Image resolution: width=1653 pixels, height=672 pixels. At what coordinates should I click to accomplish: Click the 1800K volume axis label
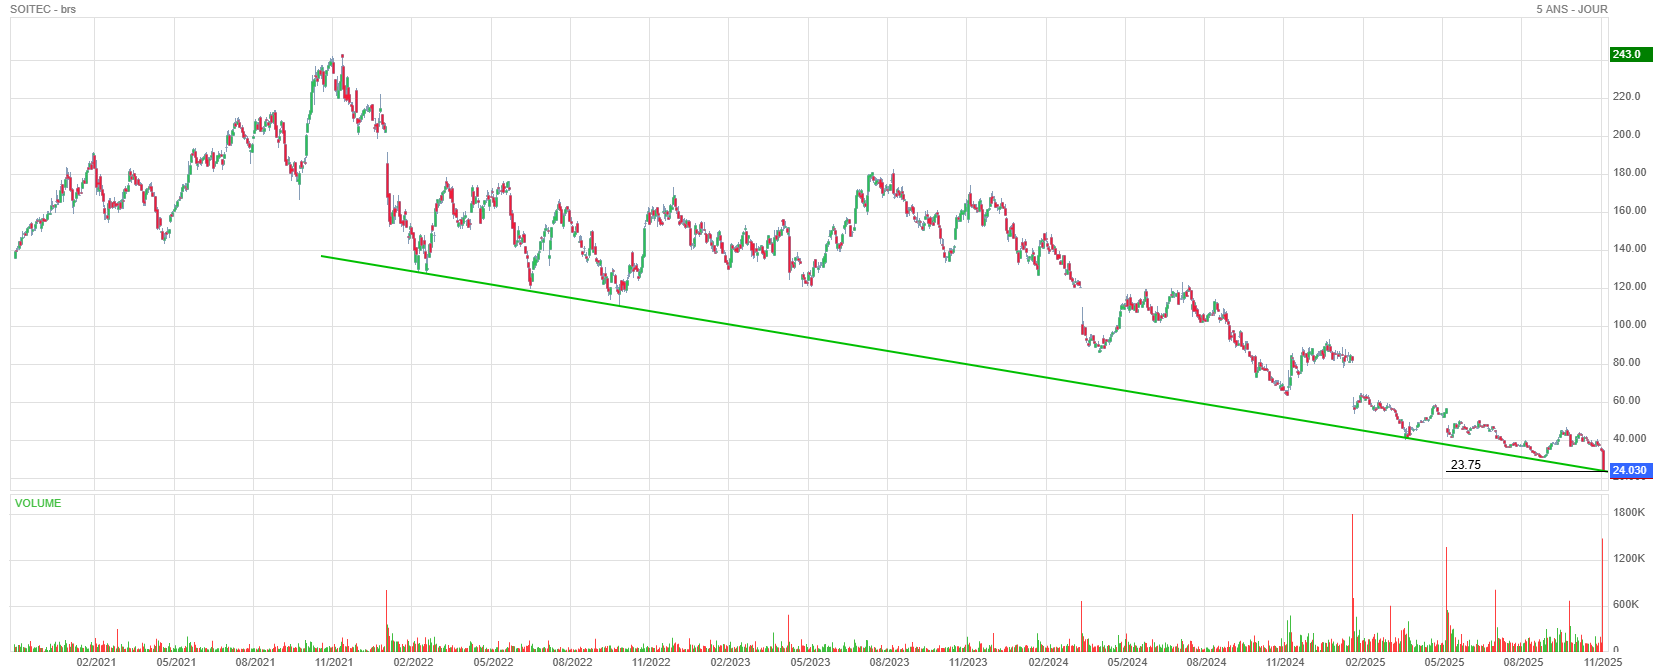[1629, 513]
